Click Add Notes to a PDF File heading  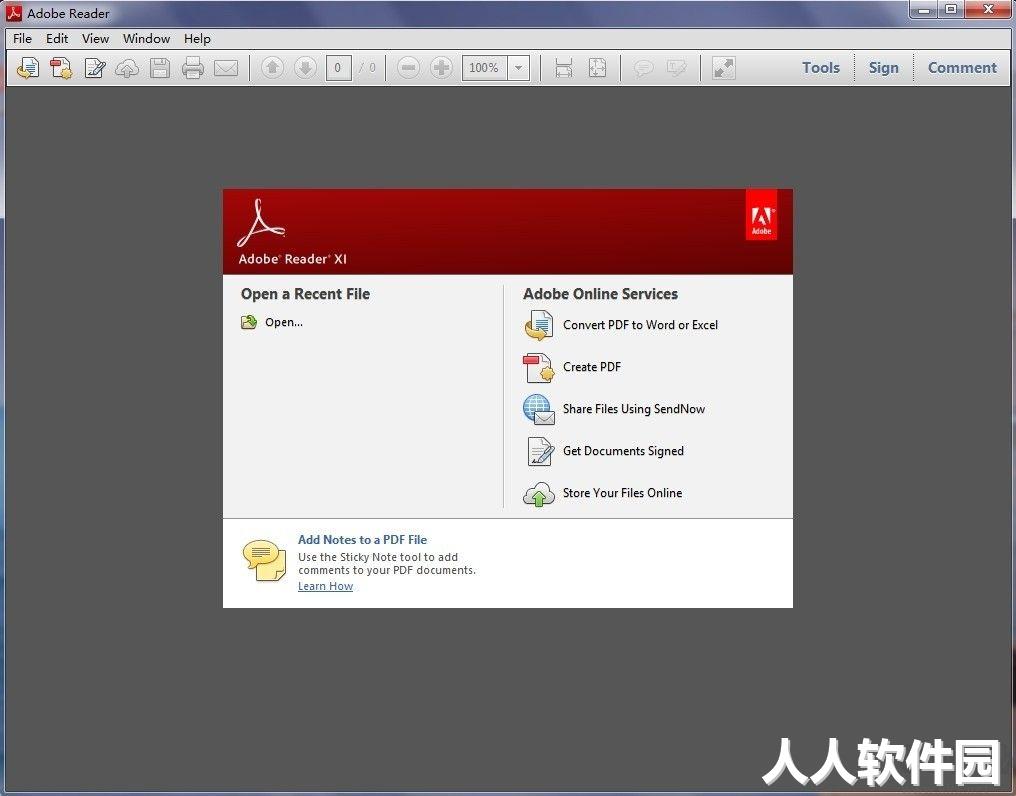pos(362,539)
